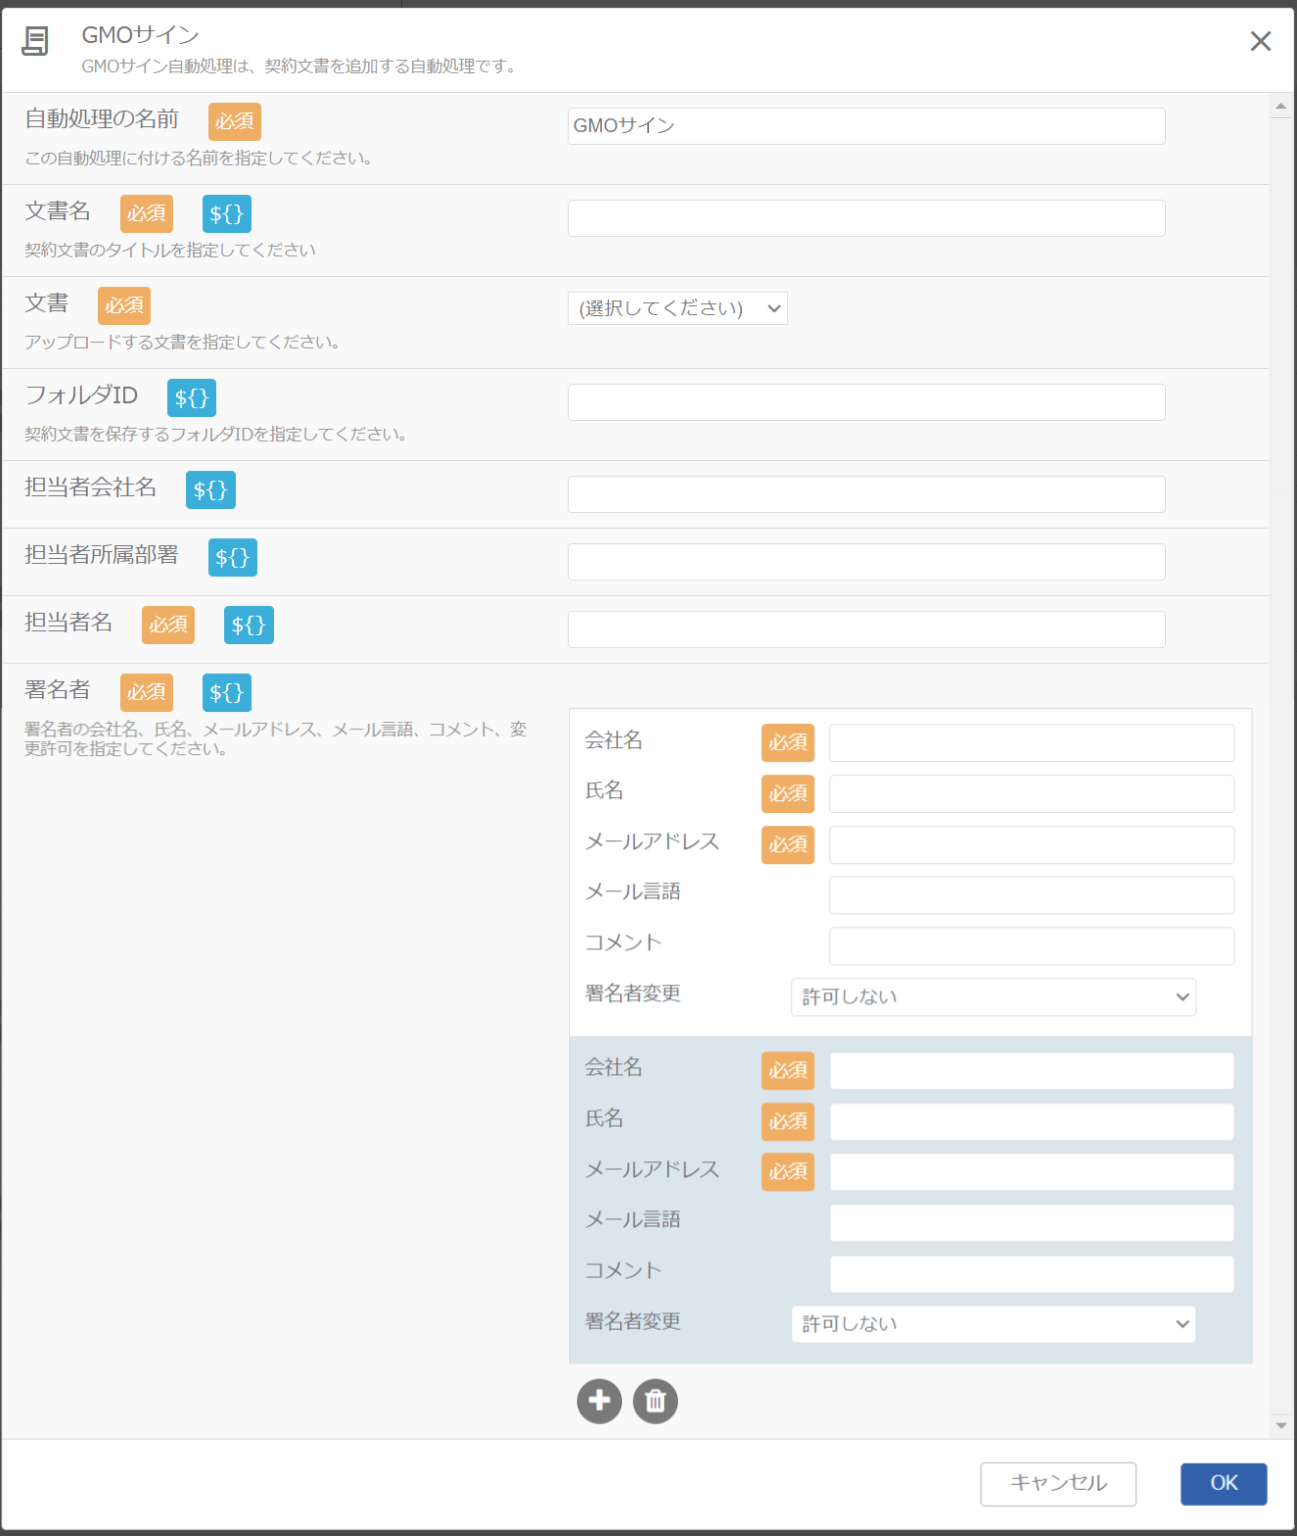The height and width of the screenshot is (1536, 1297).
Task: Open ${} variable picker for 担当者所属部署
Action: (233, 558)
